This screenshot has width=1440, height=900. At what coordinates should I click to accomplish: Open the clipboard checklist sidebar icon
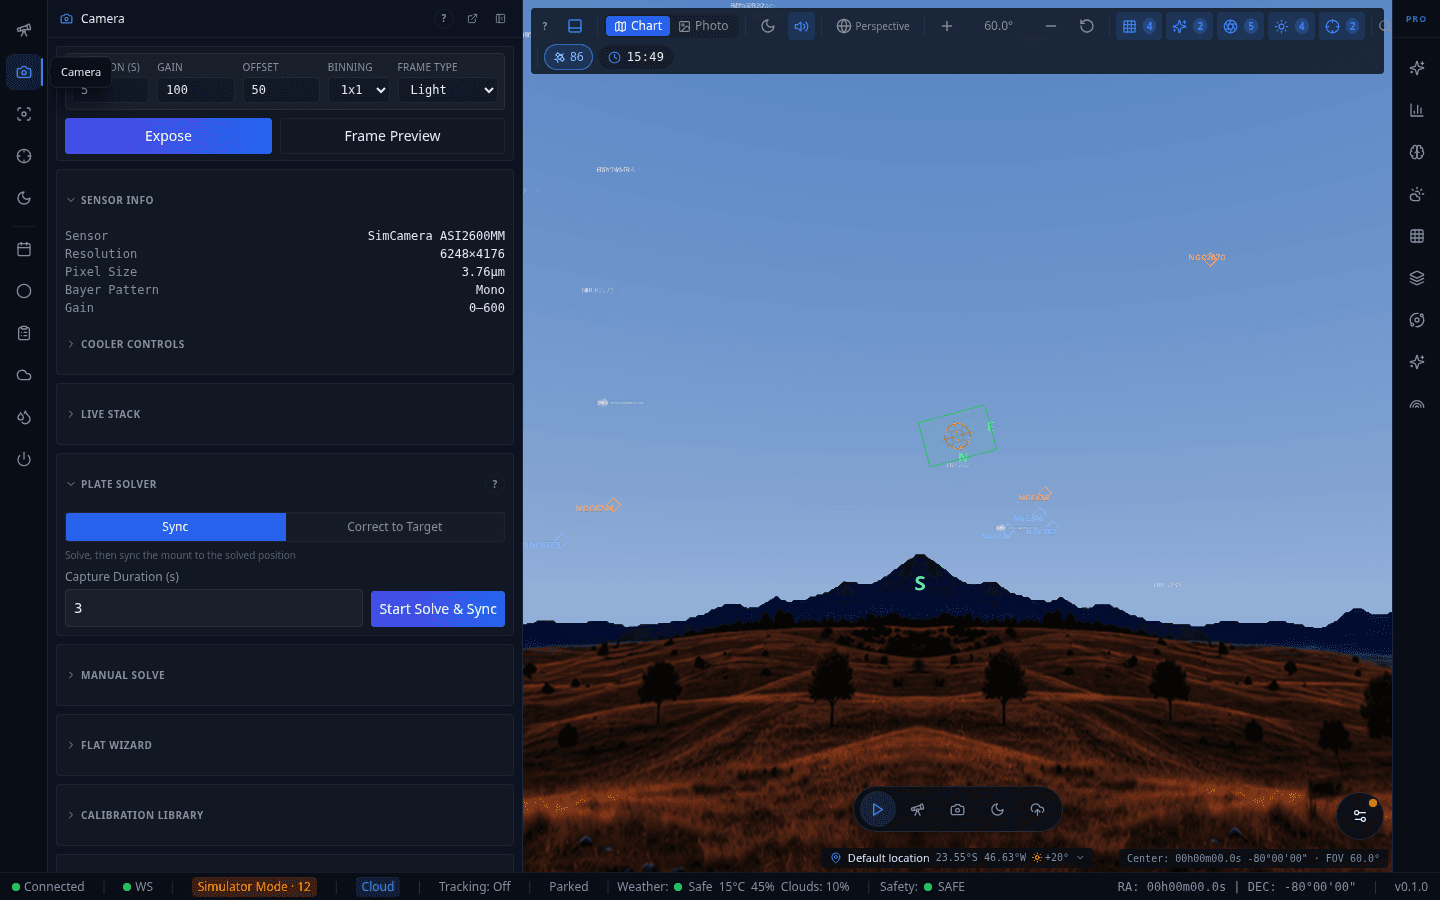[x=24, y=333]
